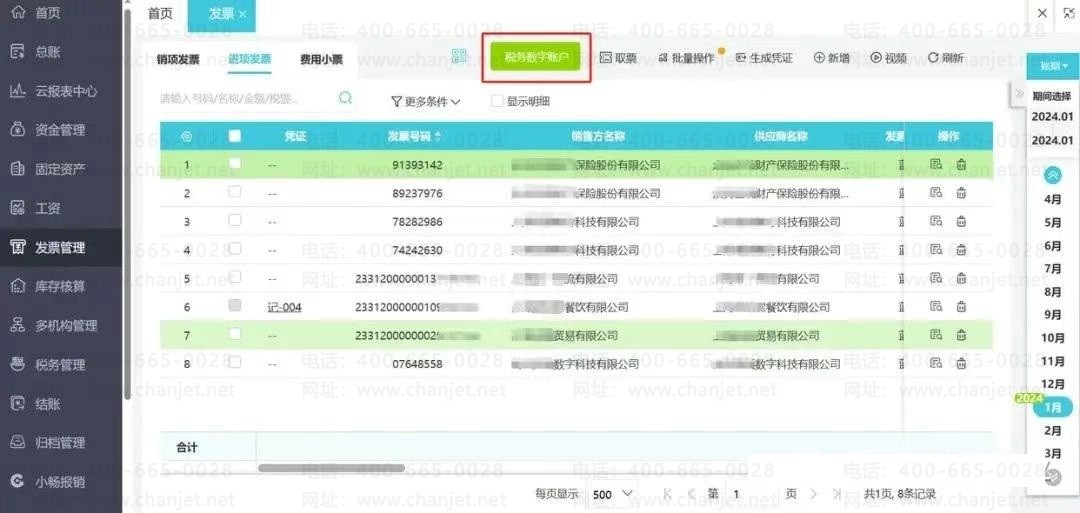Screen dimensions: 1080x513
Task: Select 发票管理 in sidebar
Action: coord(60,247)
